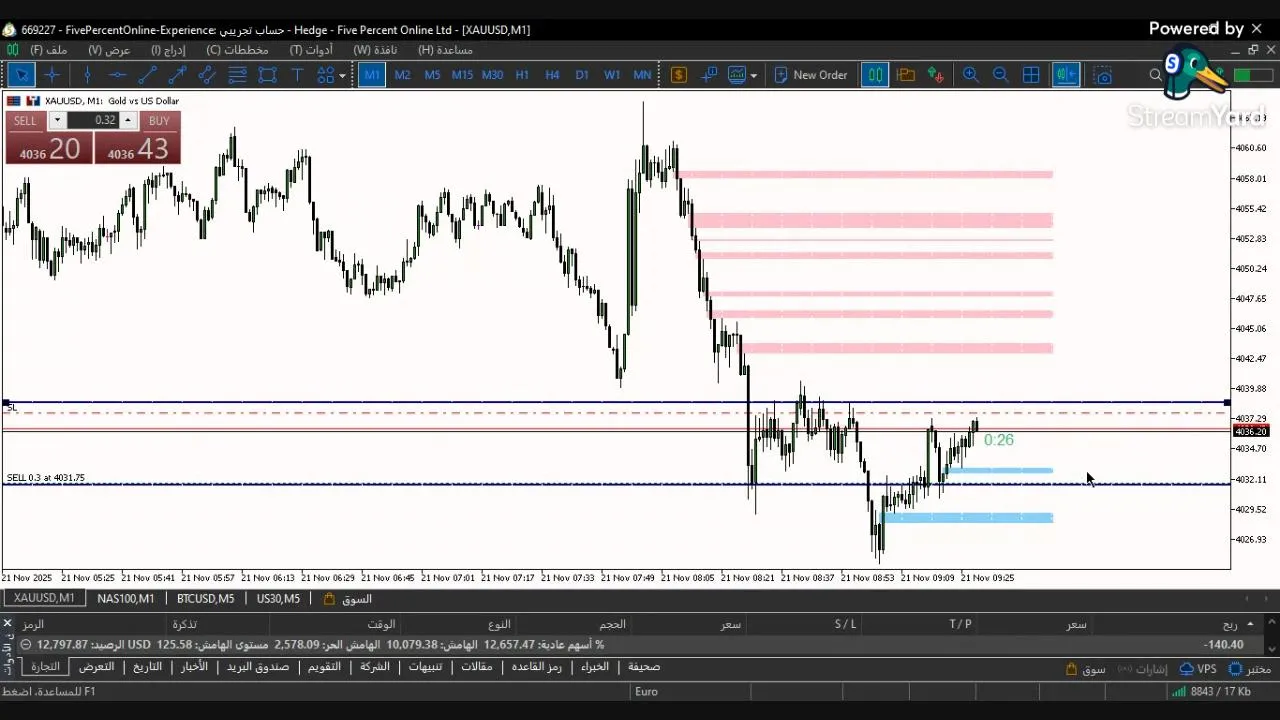Zoom in on the chart
The height and width of the screenshot is (720, 1280).
pos(971,75)
